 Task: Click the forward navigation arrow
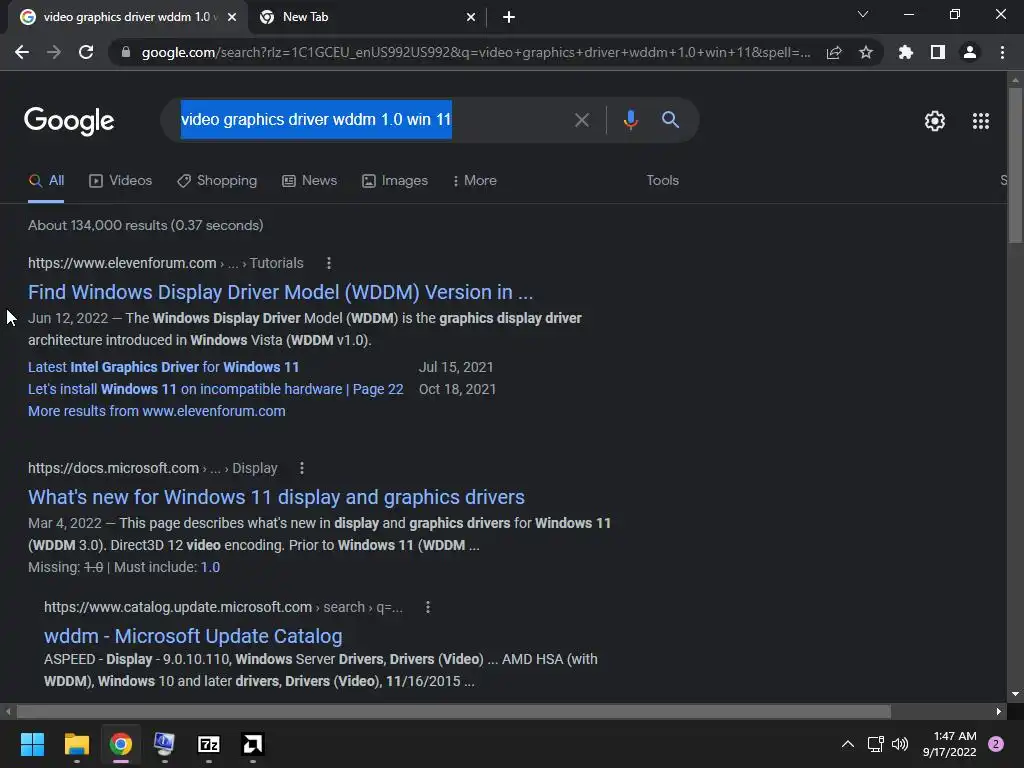tap(54, 52)
